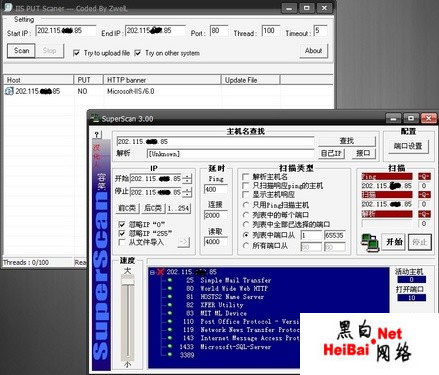Screen dimensions: 439x375
Task: Click the 接口 button
Action: pyautogui.click(x=363, y=153)
